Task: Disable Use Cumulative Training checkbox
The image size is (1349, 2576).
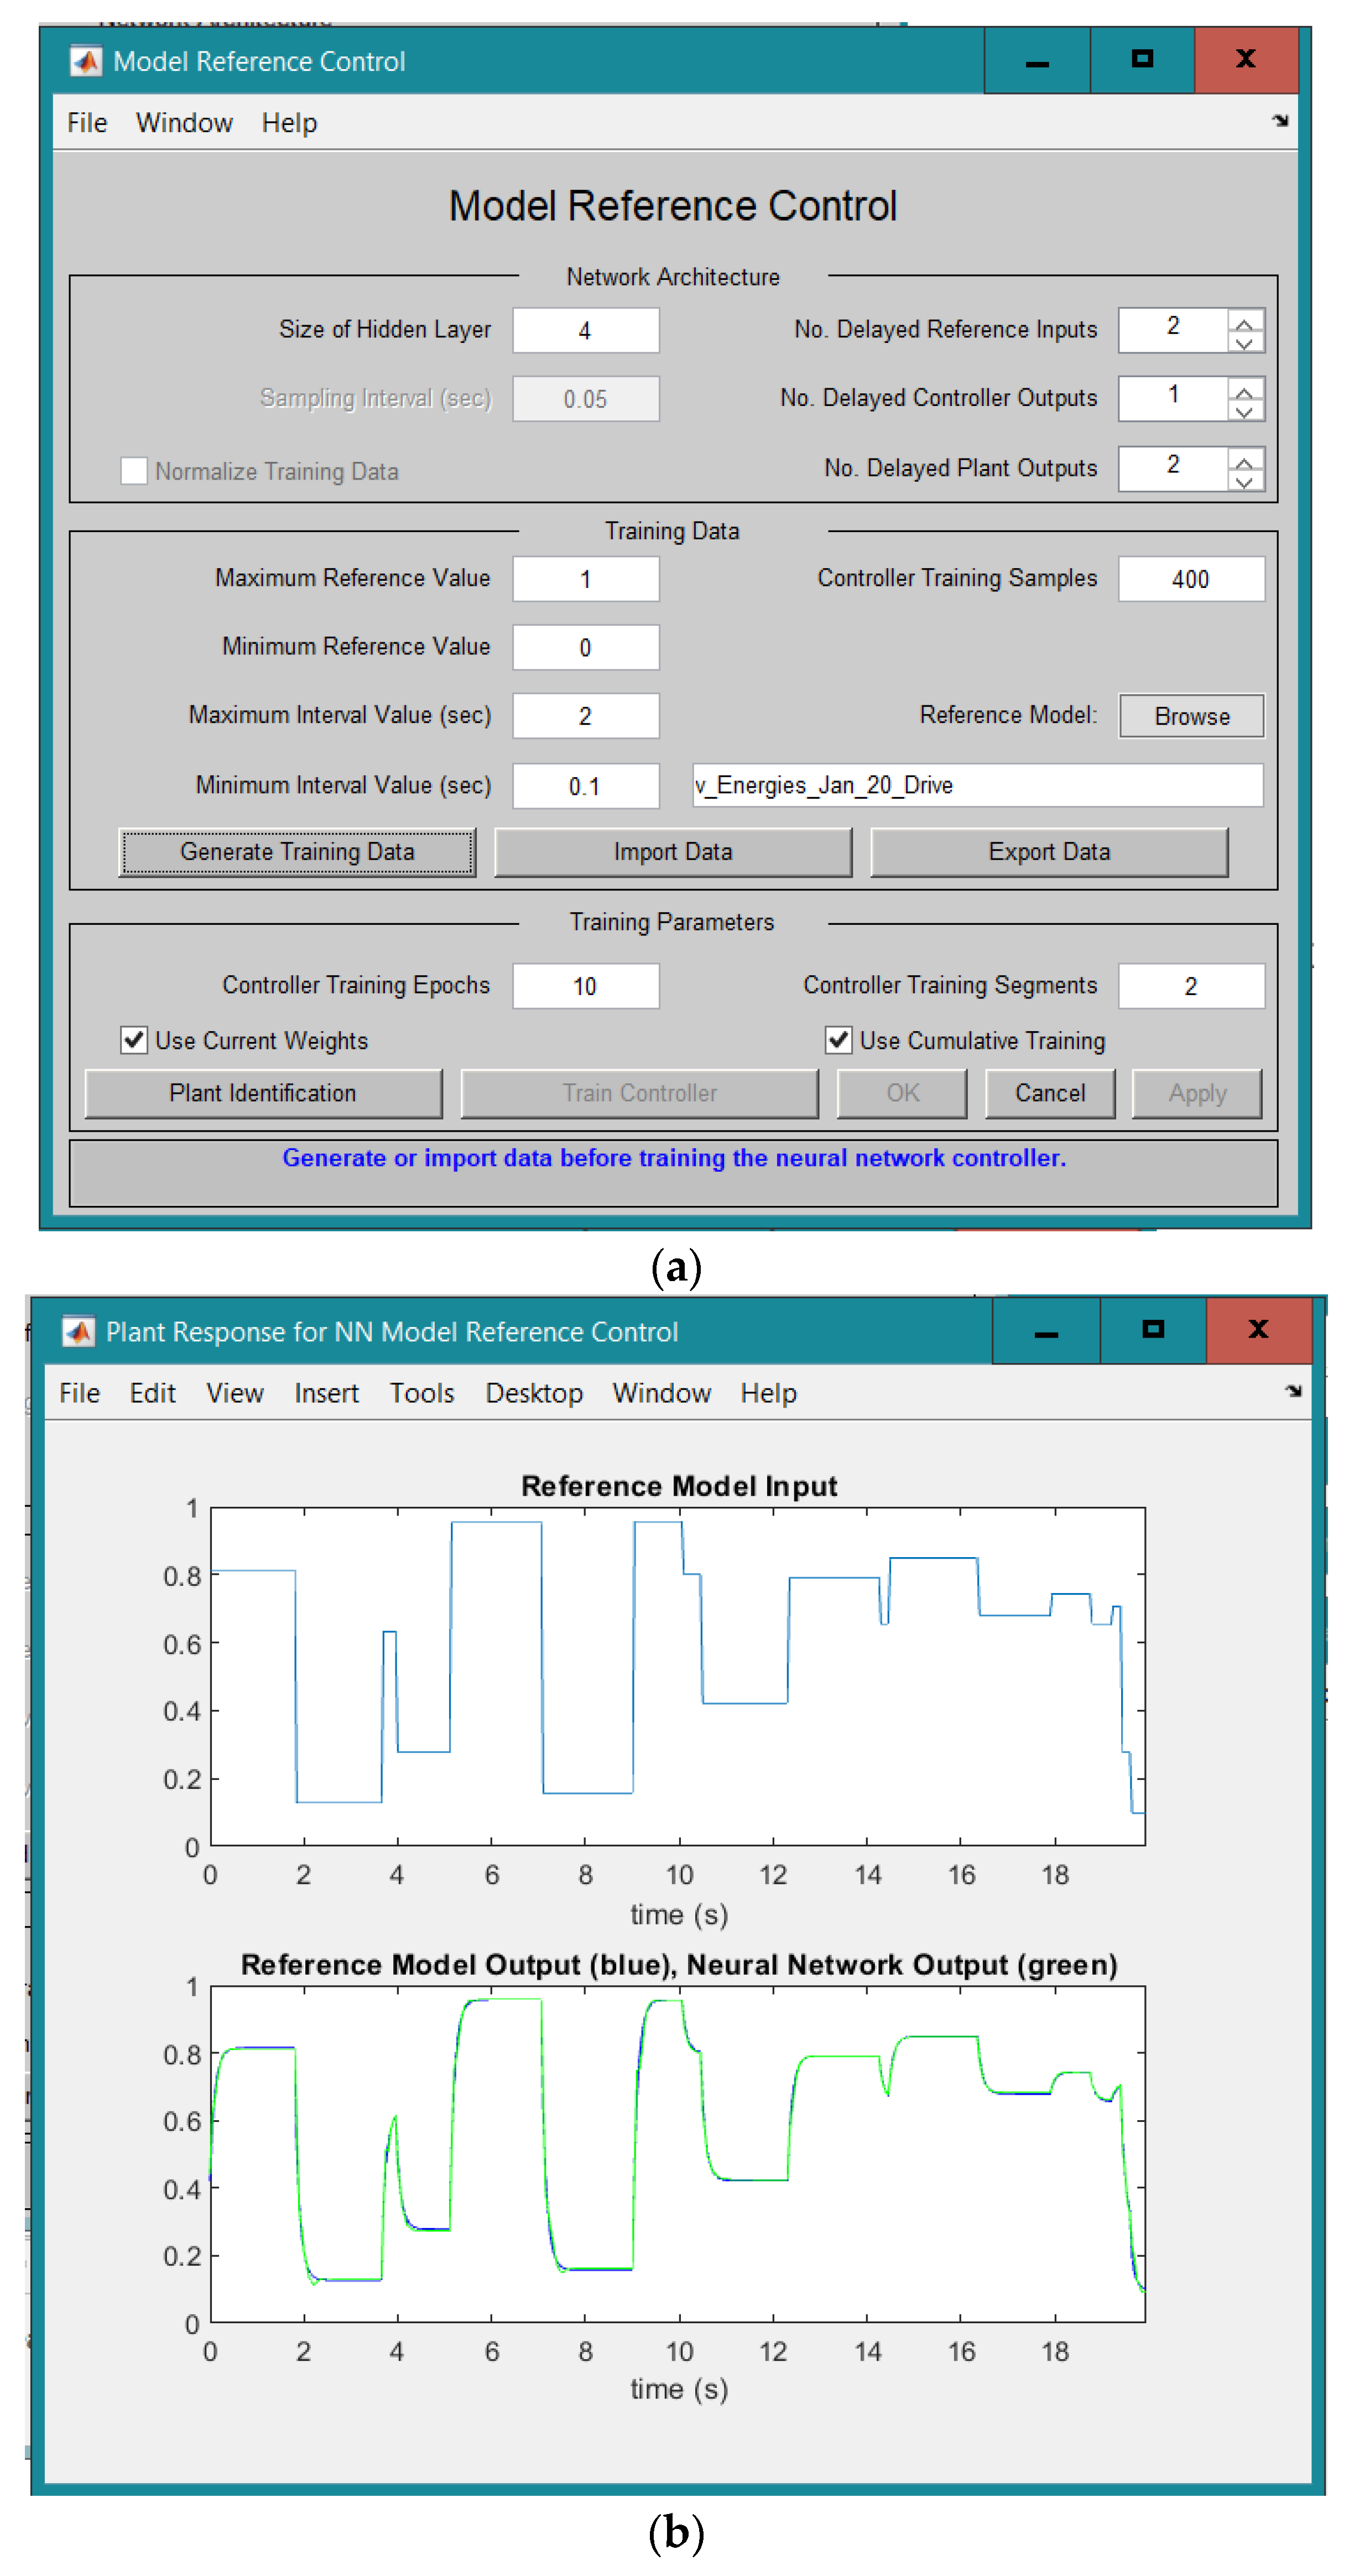Action: [x=838, y=1040]
